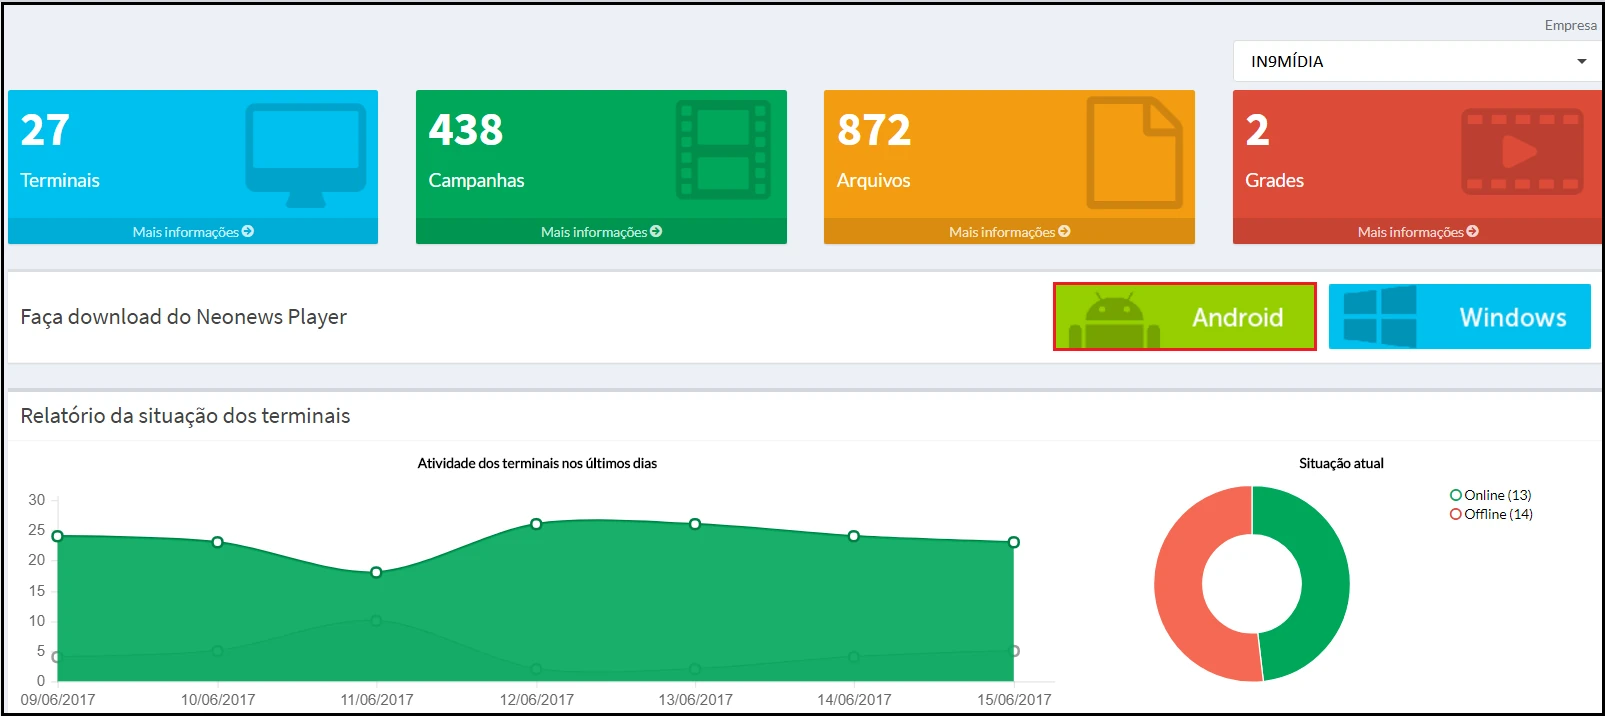Click the 10/06/2017 online data point

(217, 542)
